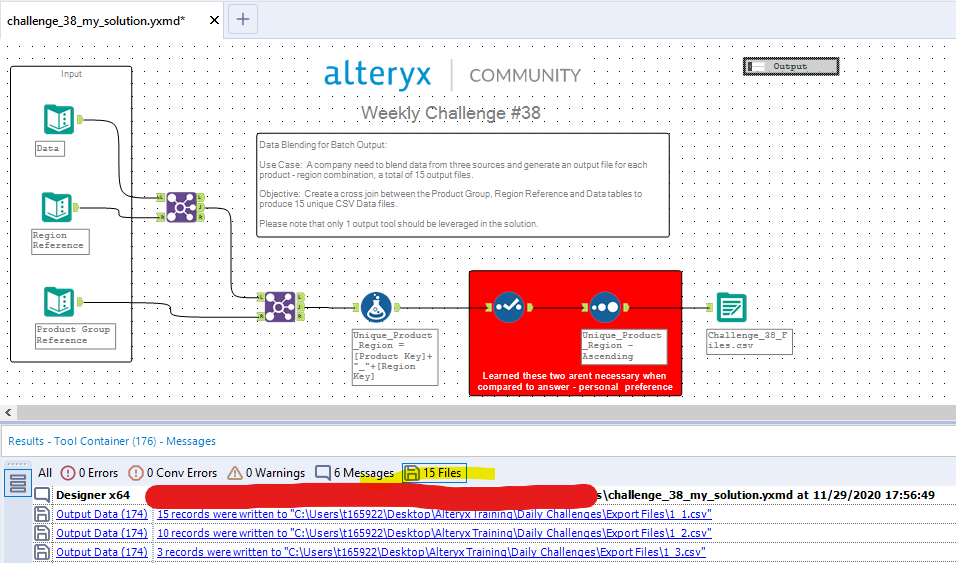Click the first Join tool connected to Data
Screen dimensions: 956x563
coord(182,207)
